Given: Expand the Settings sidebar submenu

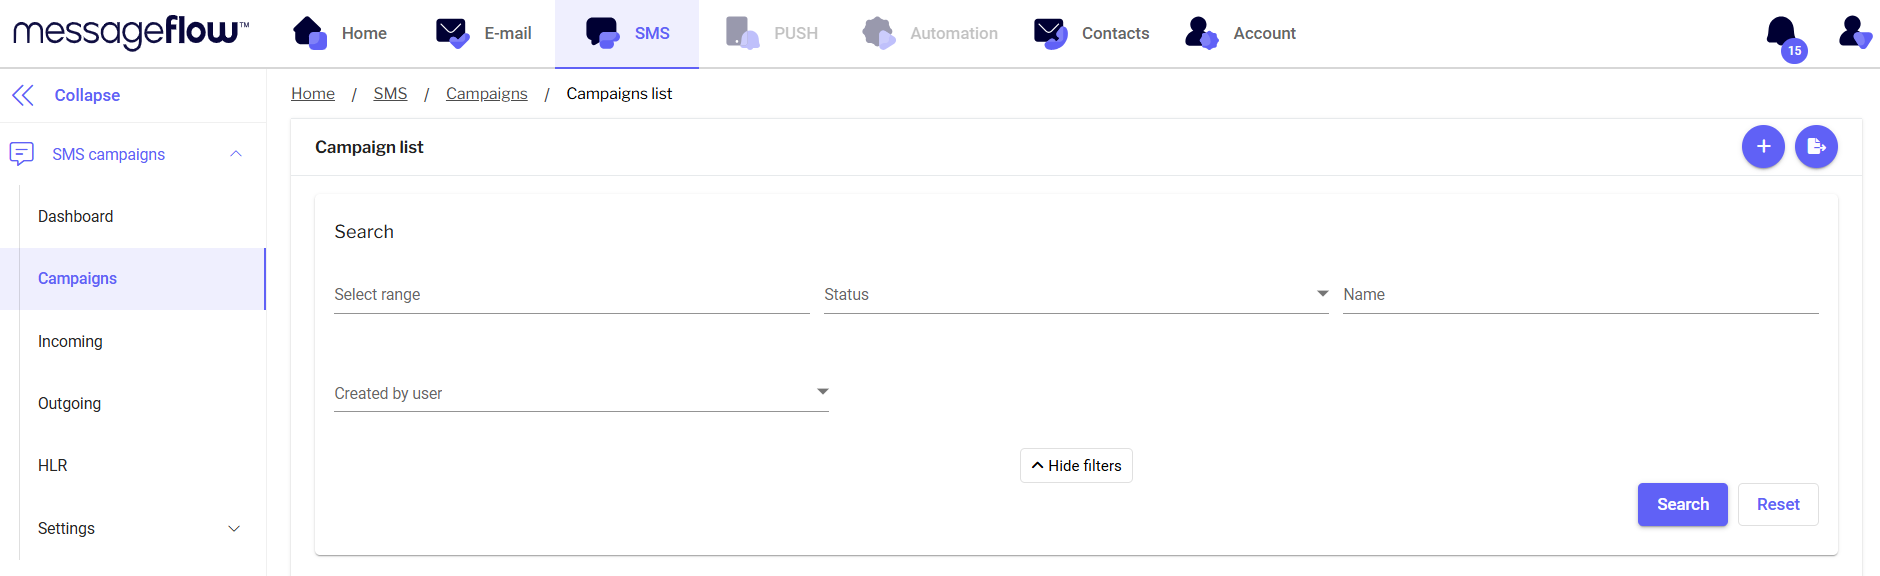Looking at the screenshot, I should click(x=234, y=529).
